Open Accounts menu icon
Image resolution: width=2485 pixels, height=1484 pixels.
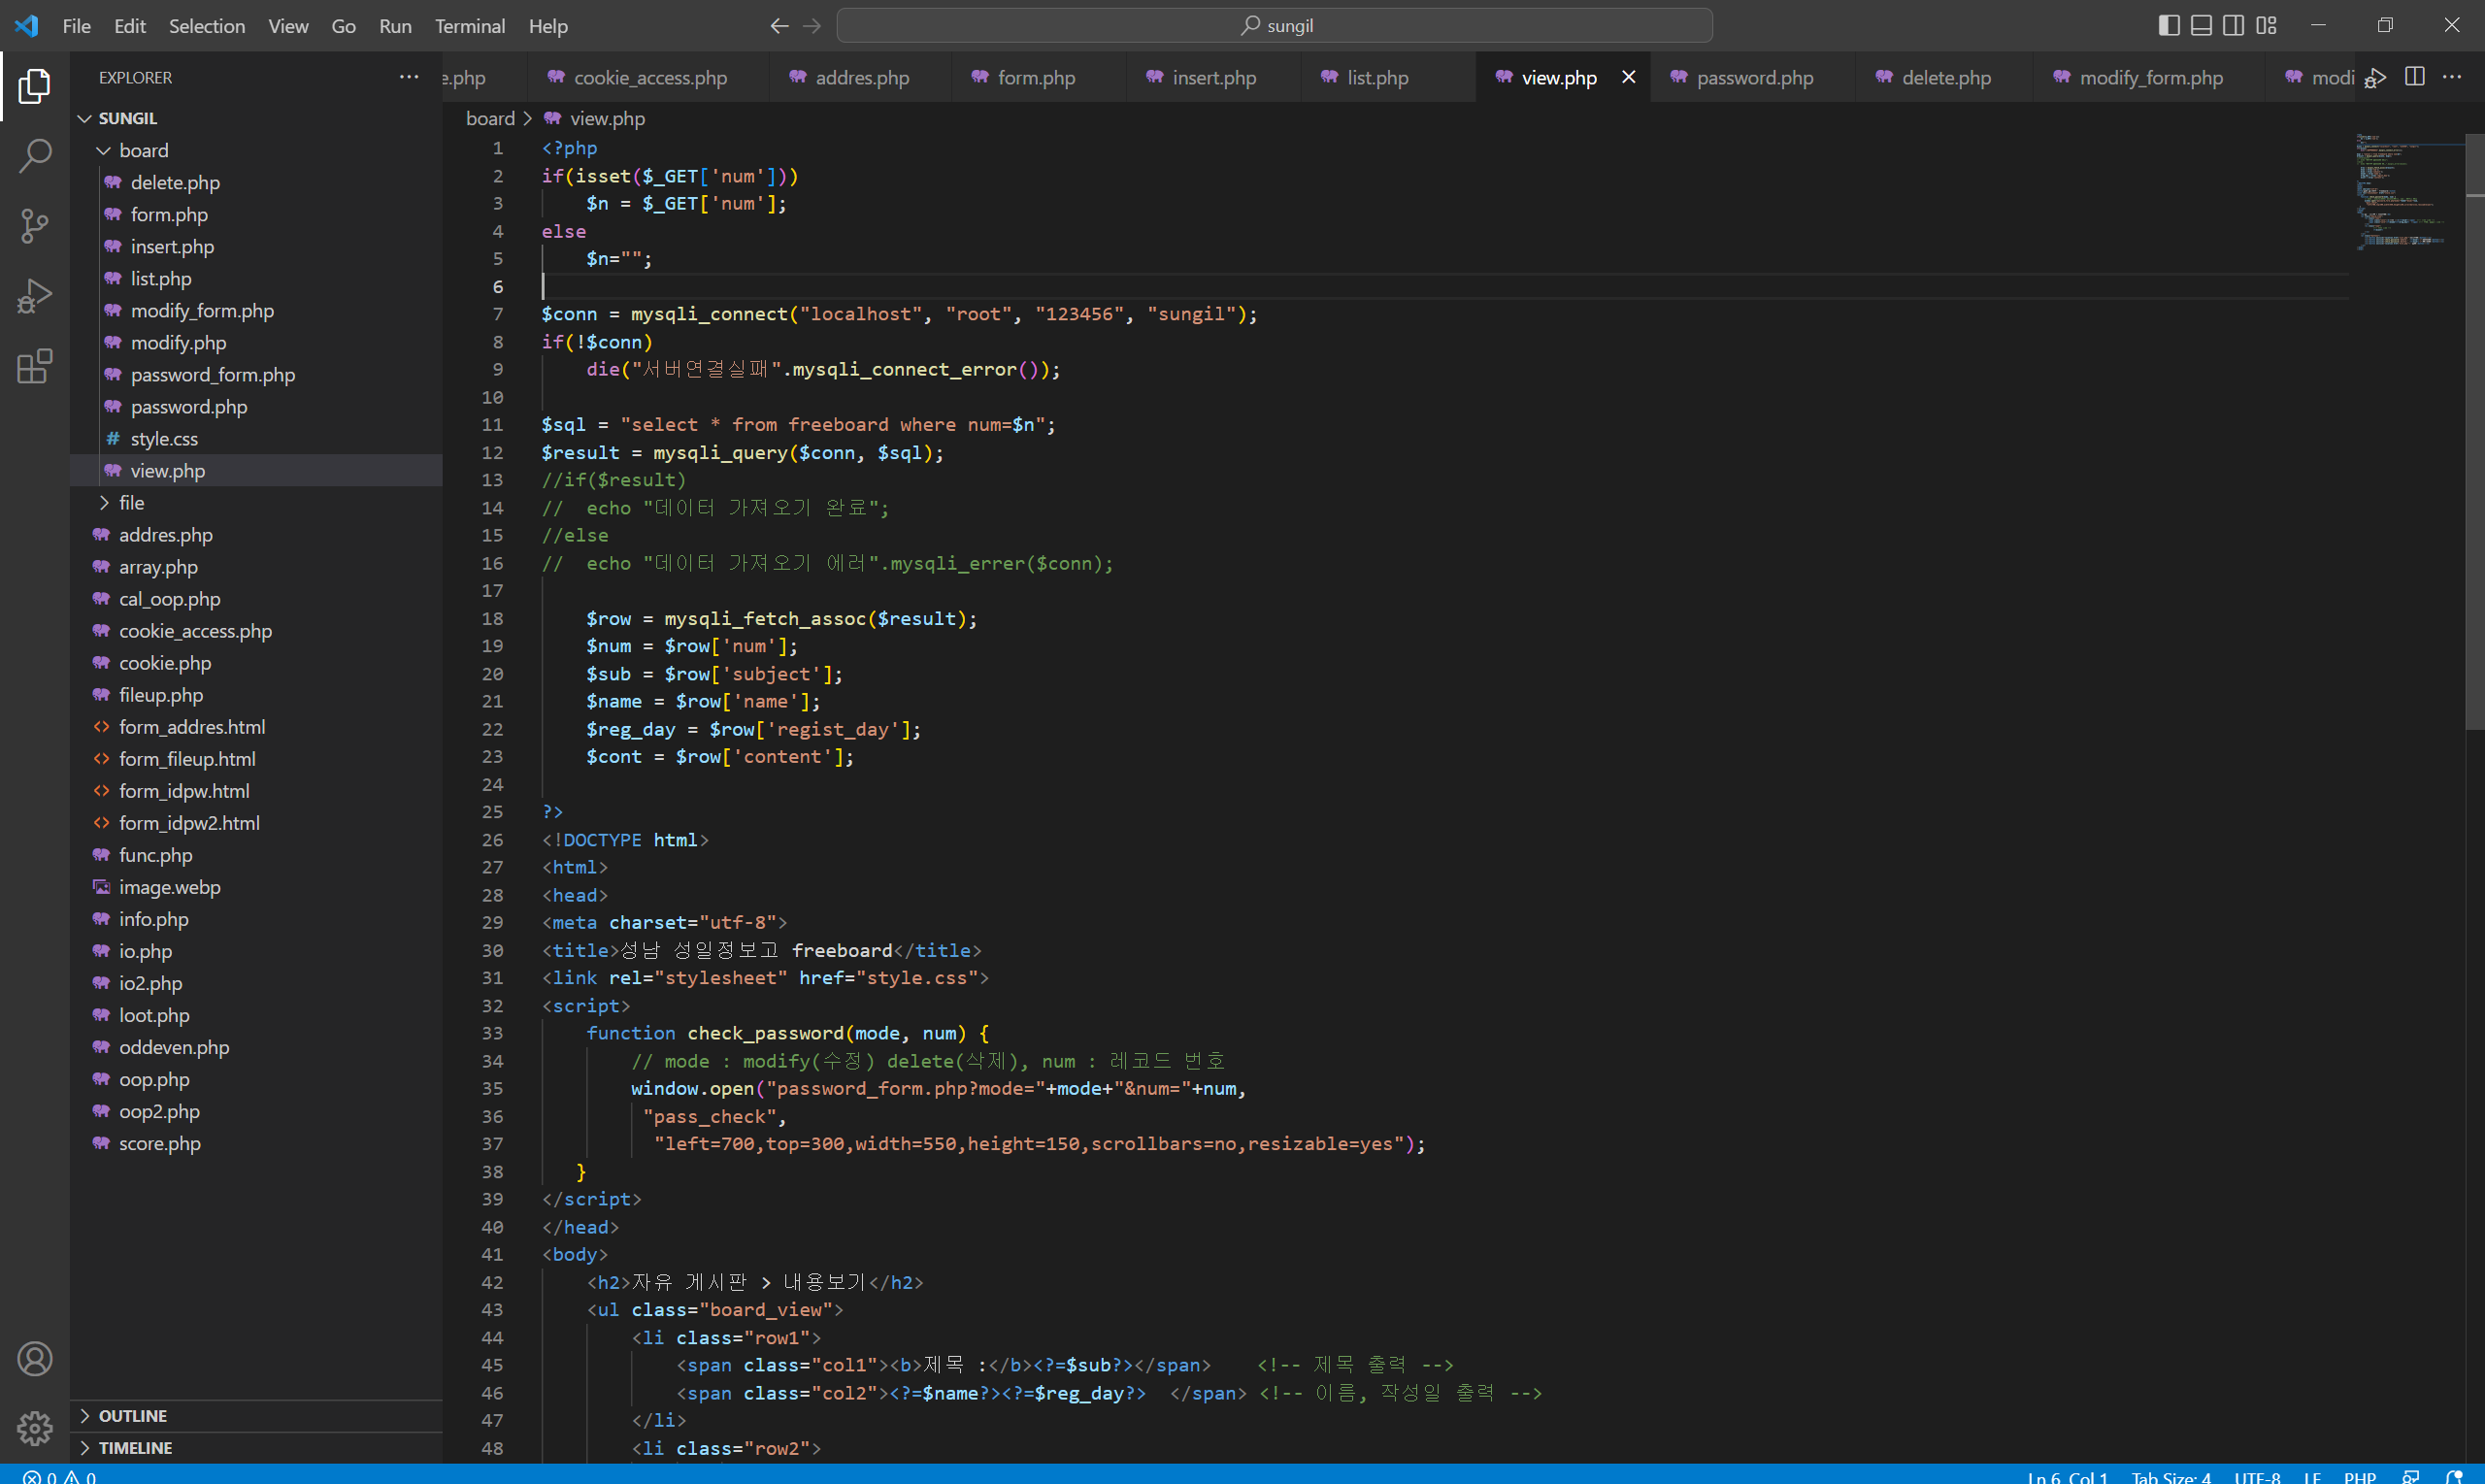pyautogui.click(x=35, y=1359)
